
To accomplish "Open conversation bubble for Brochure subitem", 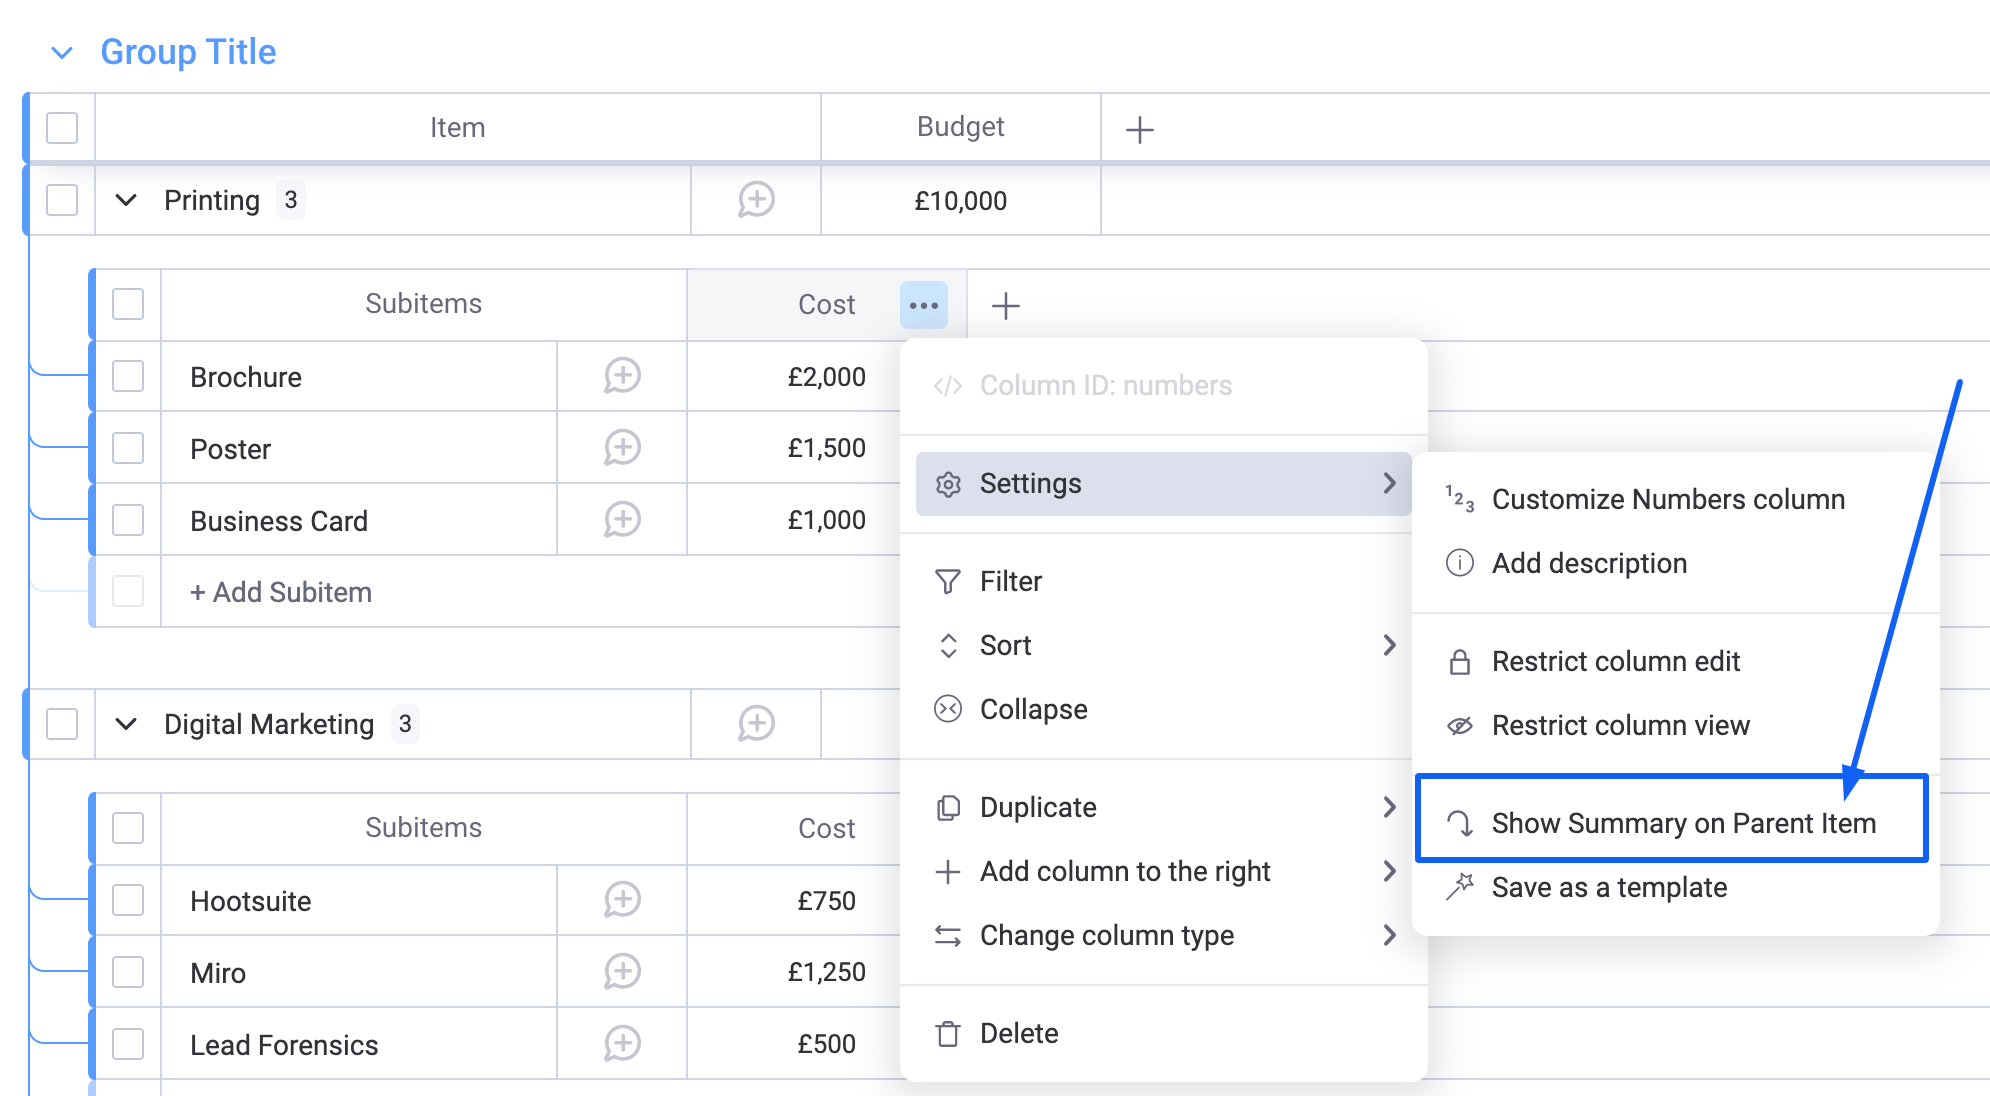I will 622,377.
